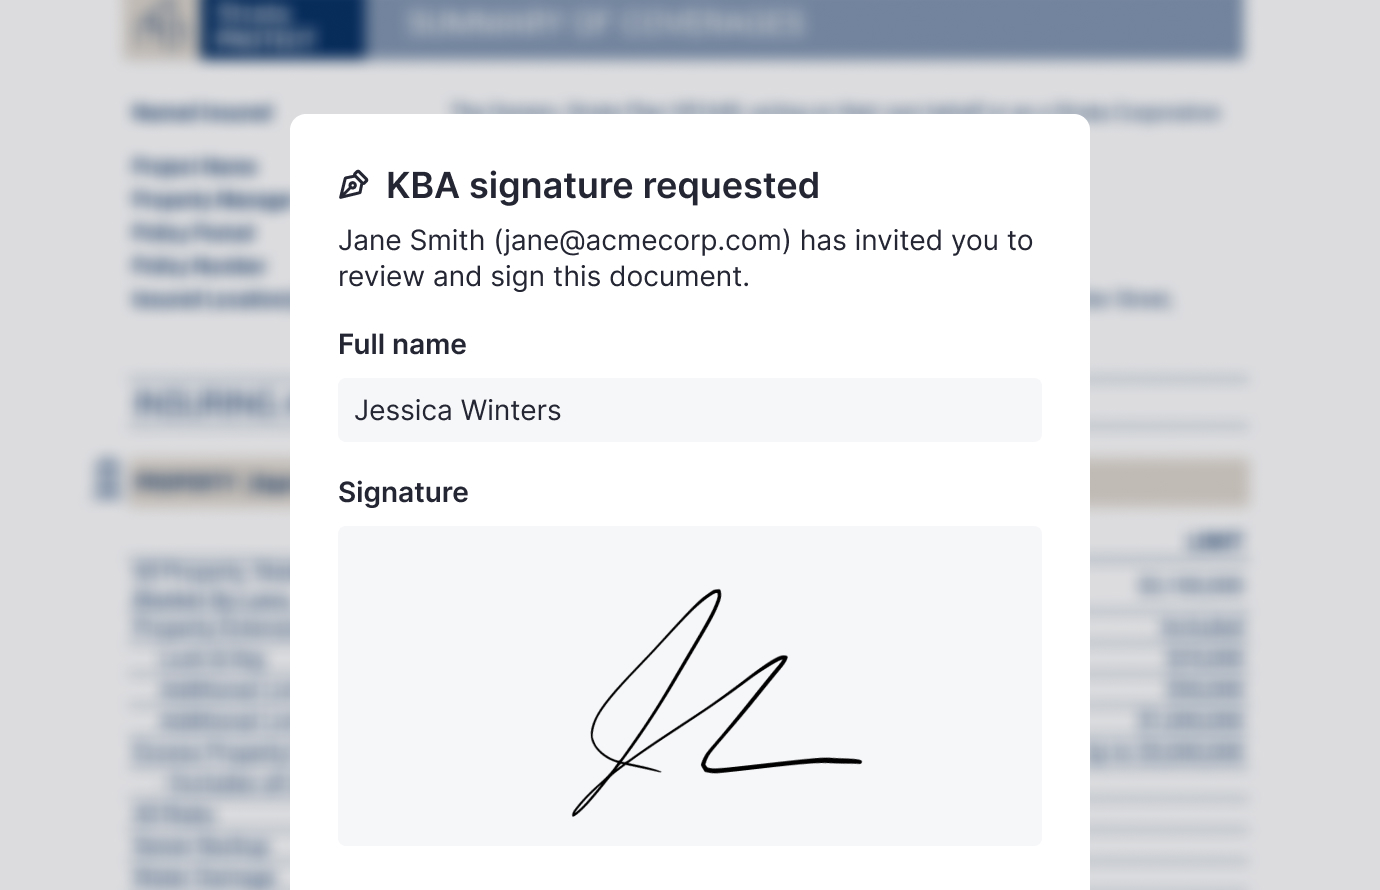This screenshot has height=890, width=1380.
Task: Click the first blurred amount under Limit
Action: point(1190,585)
